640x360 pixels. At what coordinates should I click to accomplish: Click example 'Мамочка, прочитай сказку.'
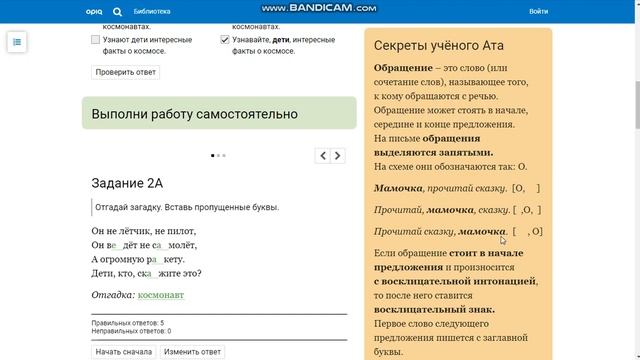tap(440, 188)
